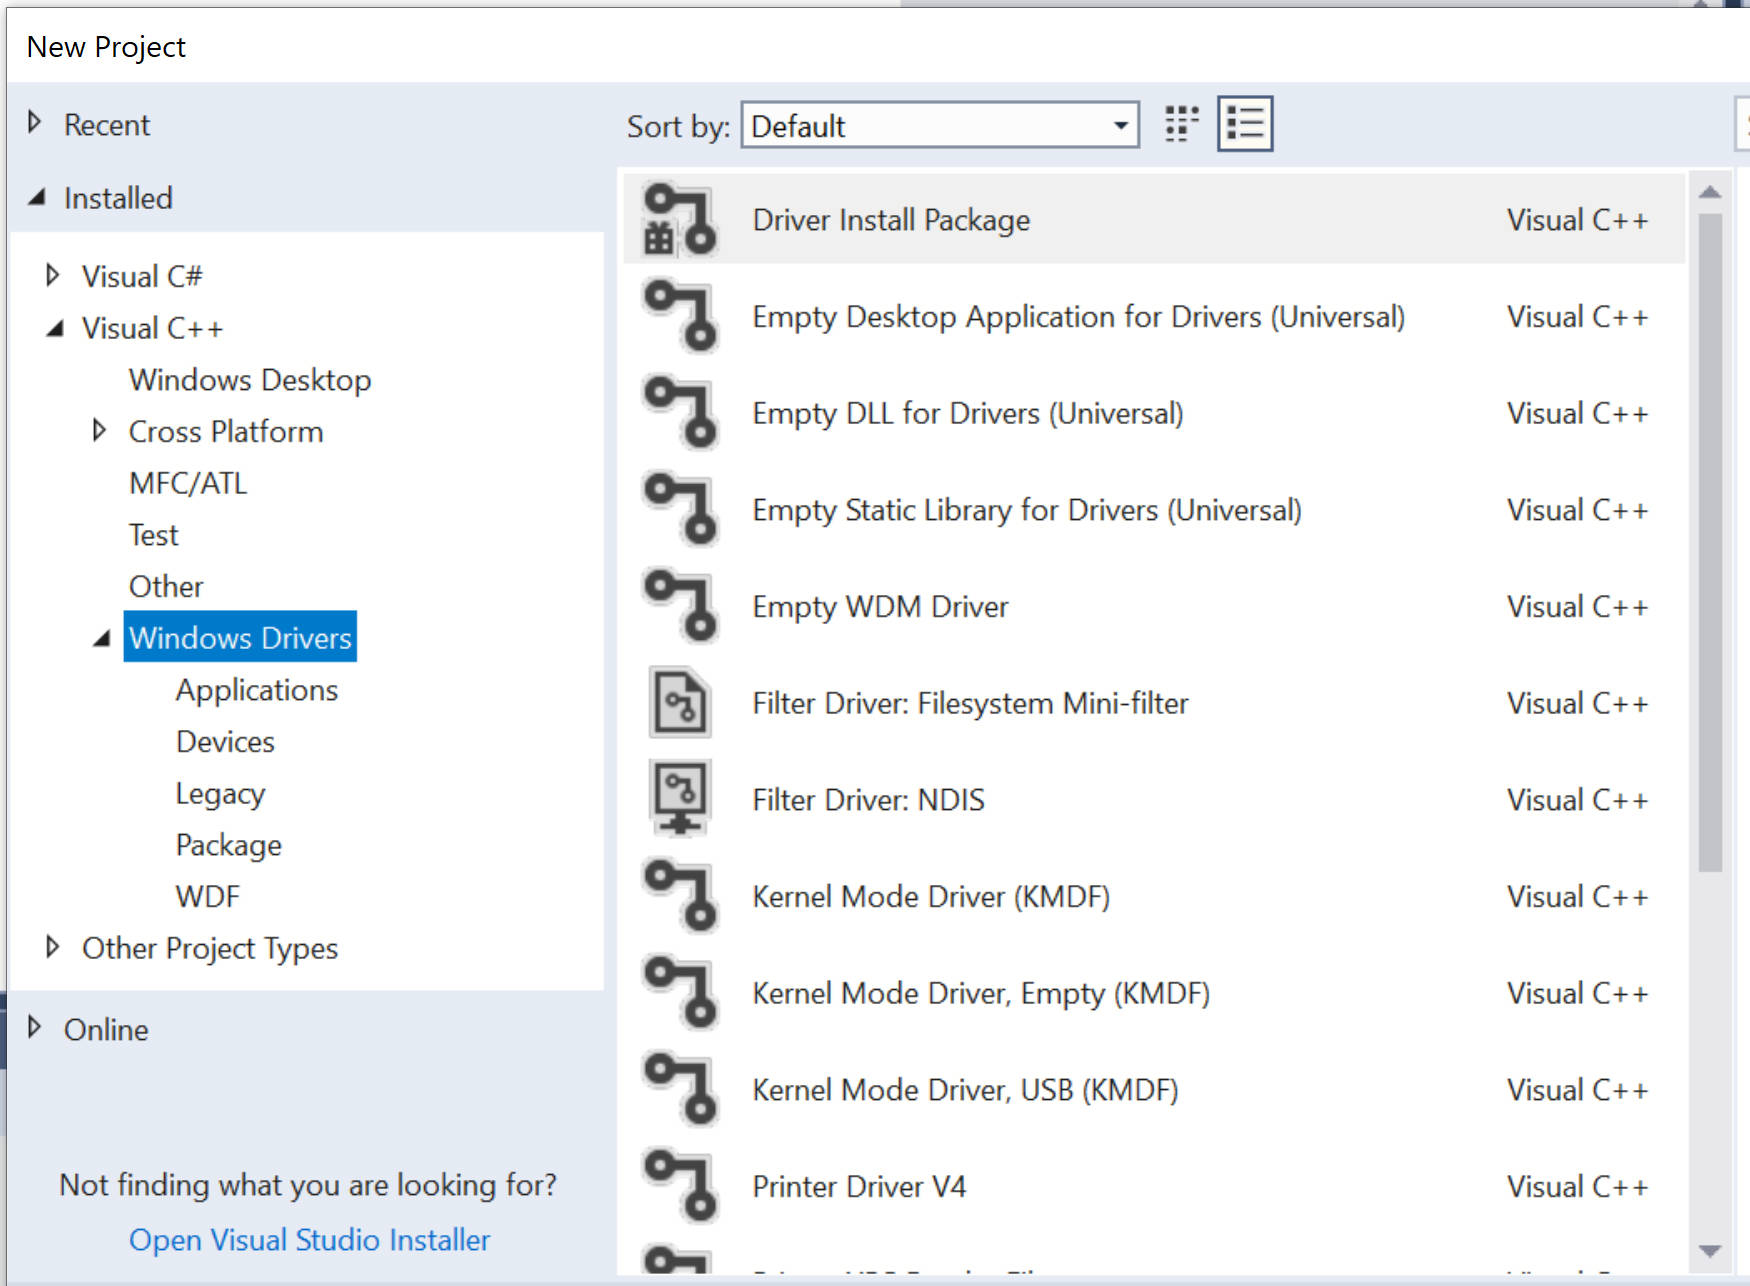Switch to medium icons list view
Viewport: 1750px width, 1286px height.
pos(1245,125)
